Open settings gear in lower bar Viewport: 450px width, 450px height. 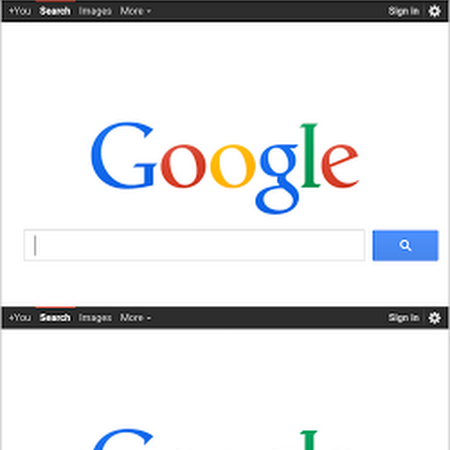[434, 318]
